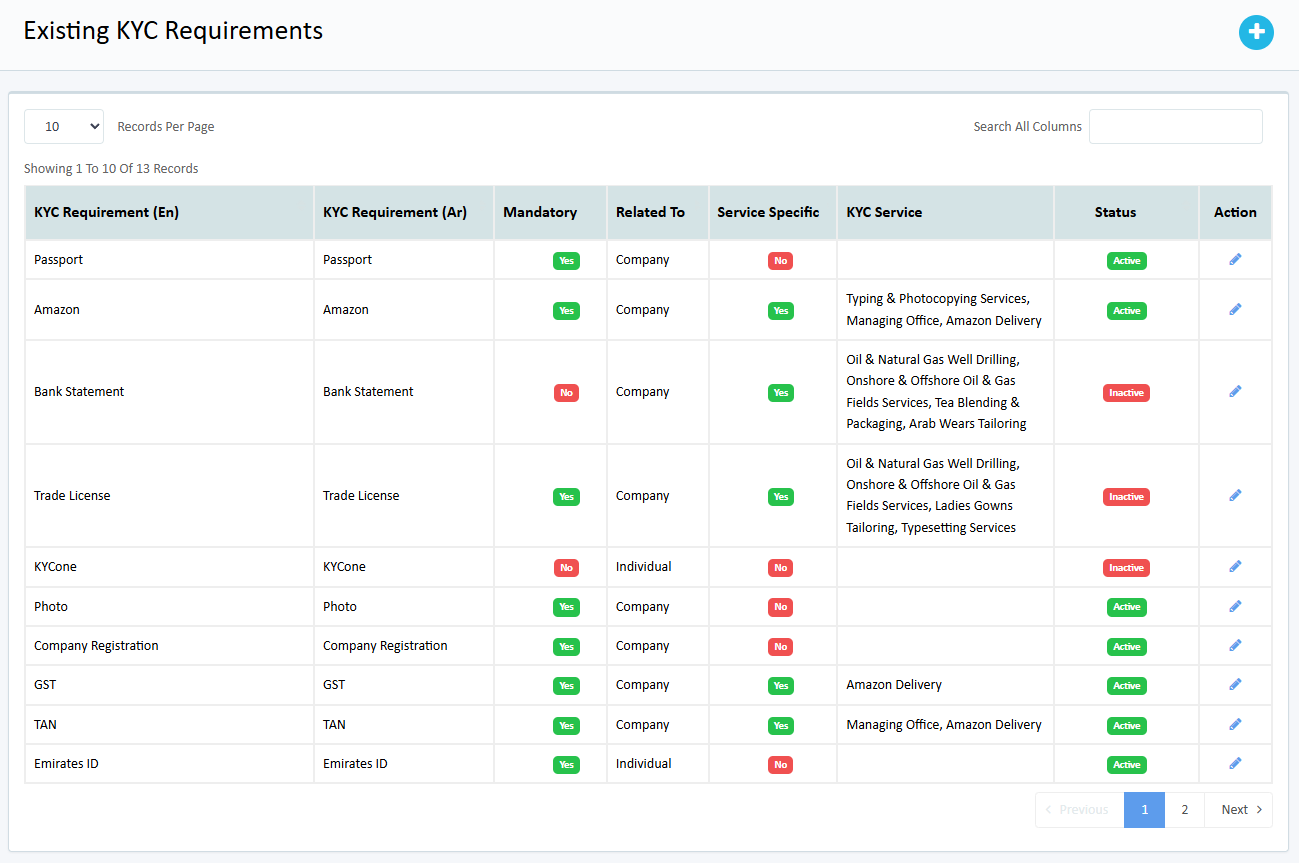The image size is (1299, 863).
Task: Edit the Passport row using pencil icon
Action: [1235, 259]
